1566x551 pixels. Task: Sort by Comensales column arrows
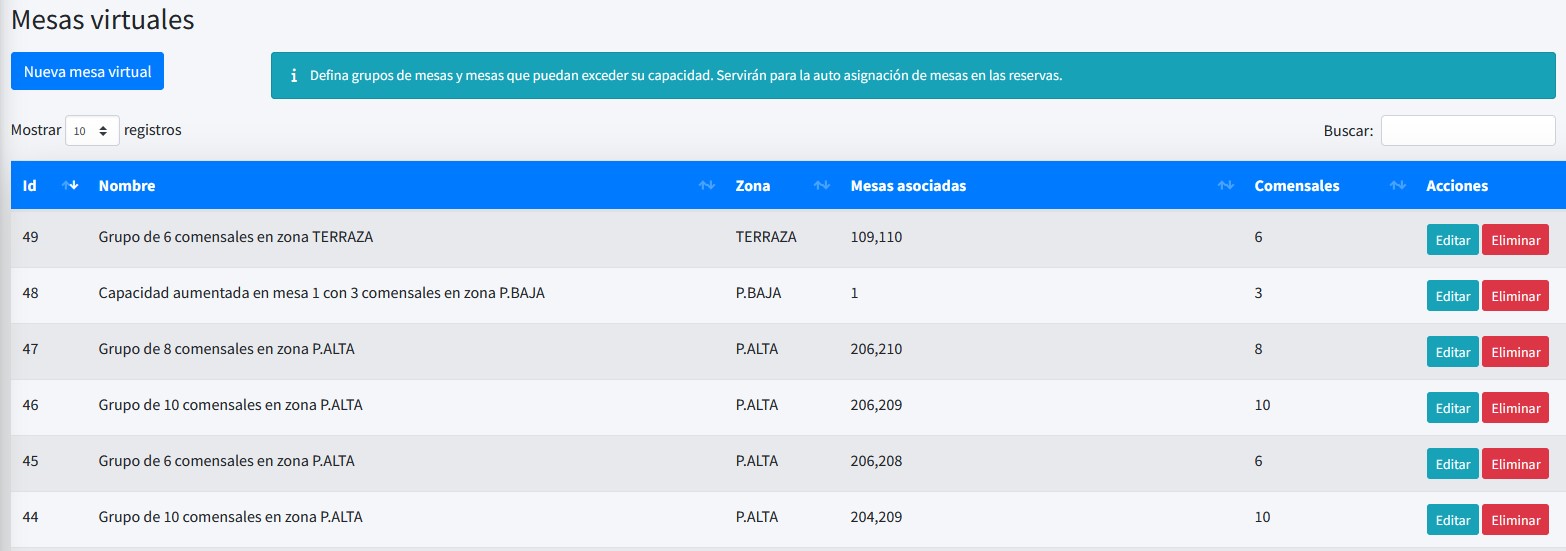pos(1397,186)
